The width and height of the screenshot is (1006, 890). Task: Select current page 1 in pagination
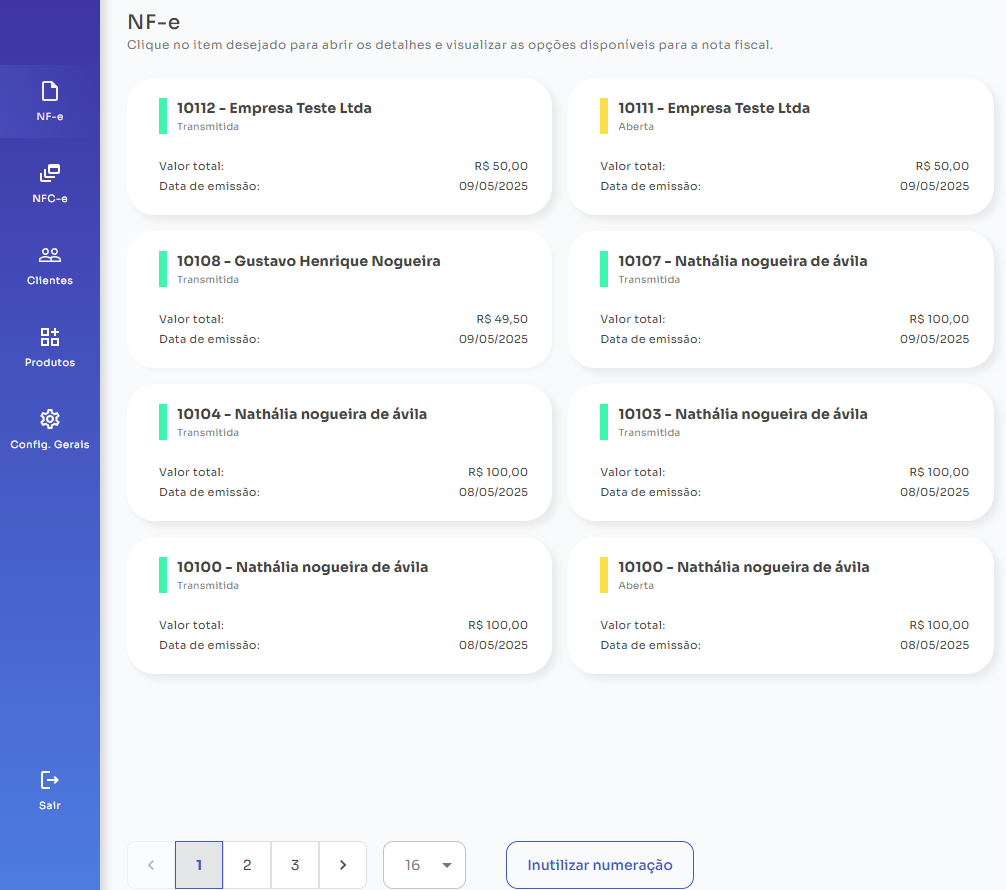coord(199,865)
